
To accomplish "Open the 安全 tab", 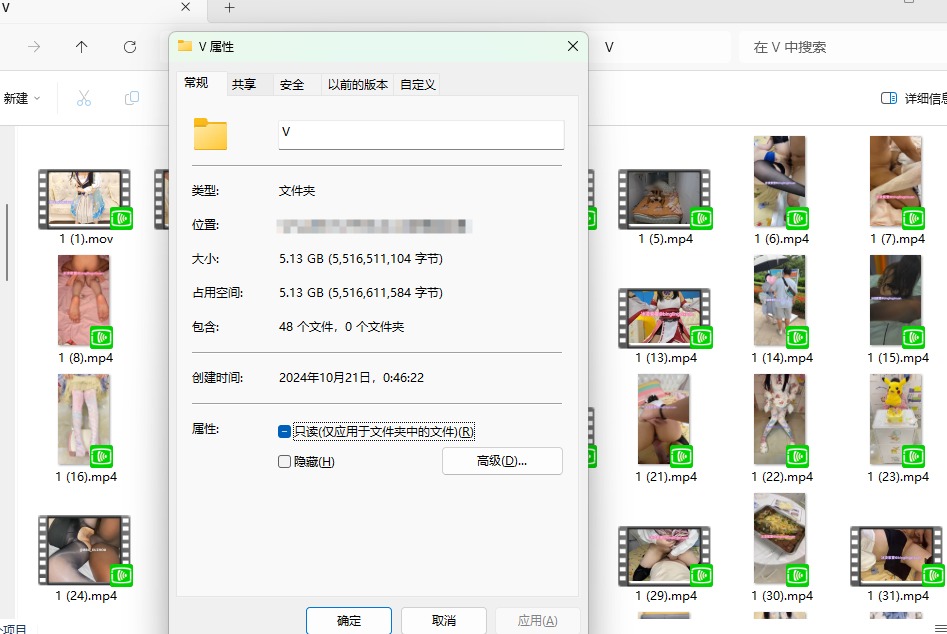I will (x=292, y=85).
